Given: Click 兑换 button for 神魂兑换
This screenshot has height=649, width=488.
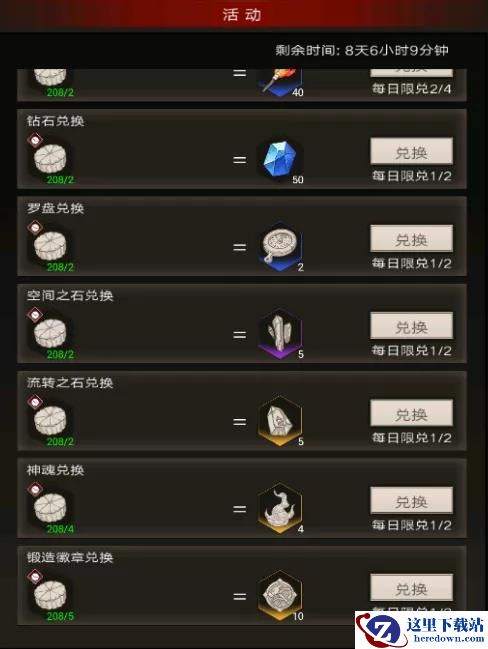Looking at the screenshot, I should [411, 501].
